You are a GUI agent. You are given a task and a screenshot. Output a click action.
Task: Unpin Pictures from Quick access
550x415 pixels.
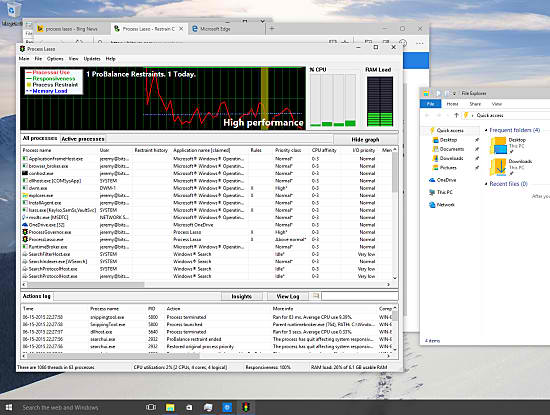click(477, 168)
